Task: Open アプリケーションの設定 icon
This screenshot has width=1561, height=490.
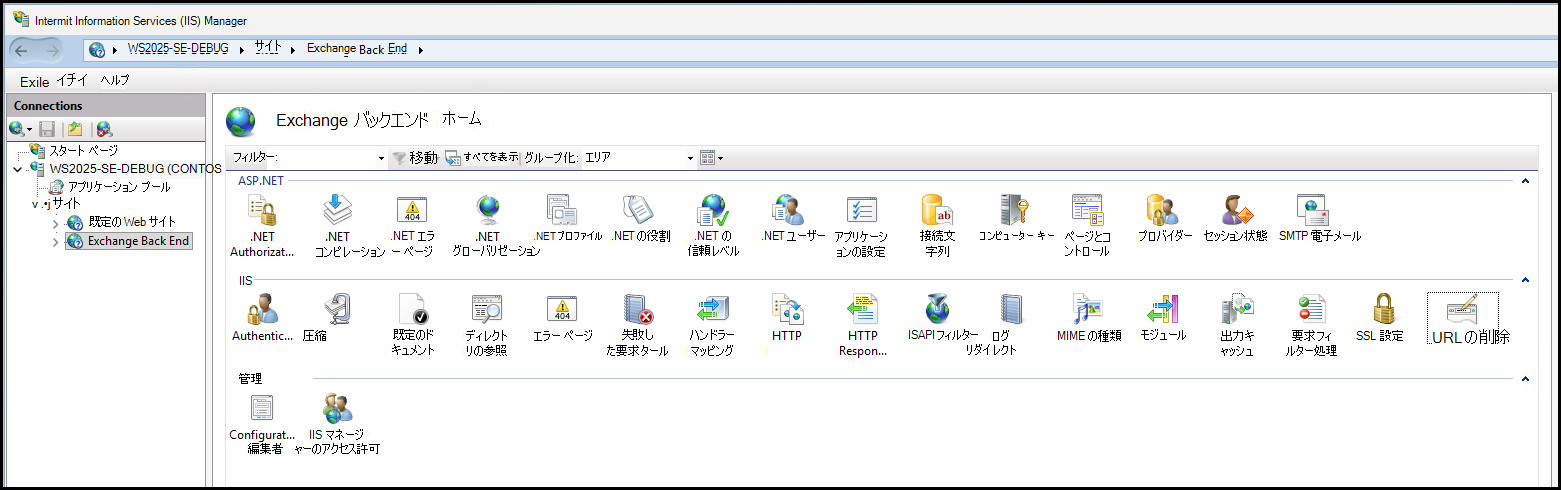Action: [x=862, y=210]
